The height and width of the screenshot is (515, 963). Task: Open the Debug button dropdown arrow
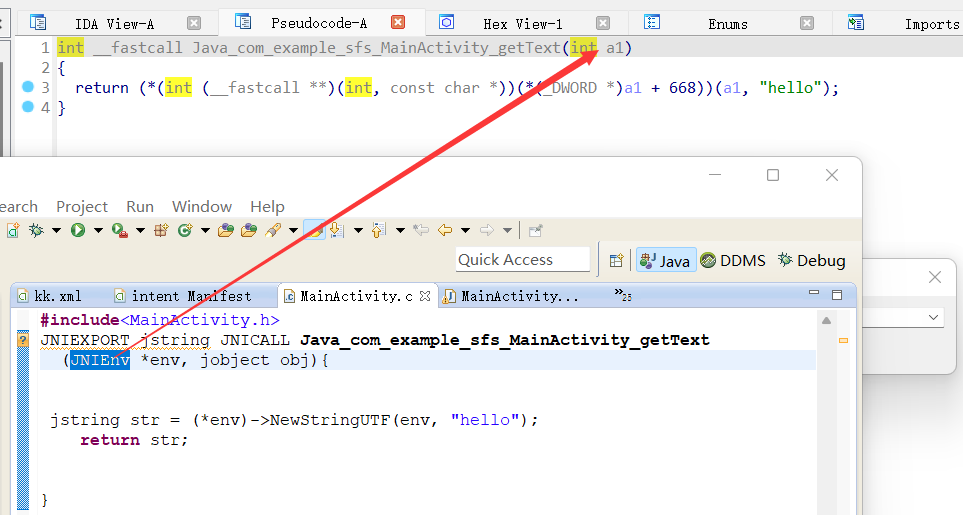coord(56,231)
